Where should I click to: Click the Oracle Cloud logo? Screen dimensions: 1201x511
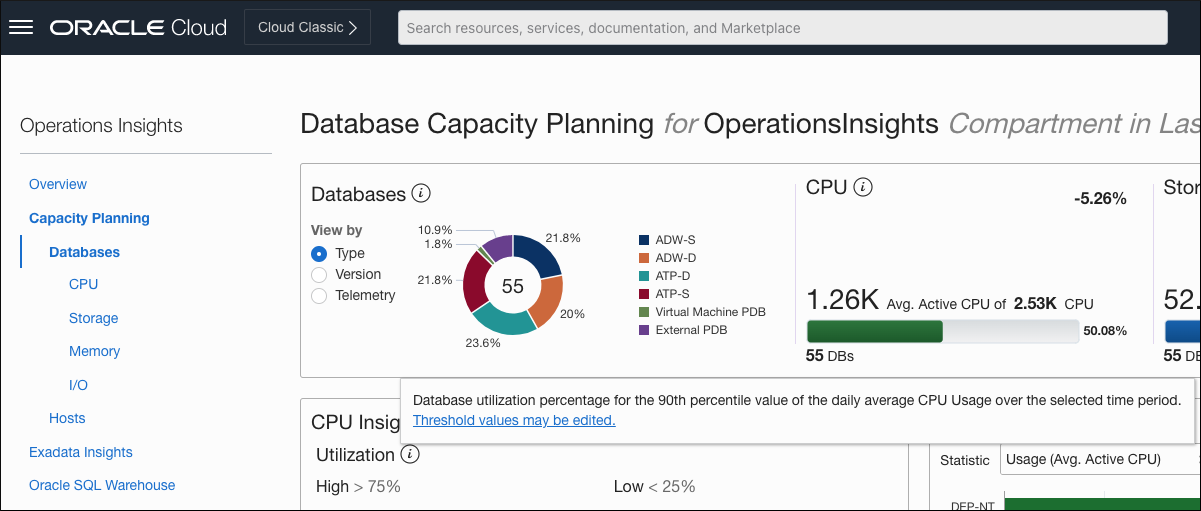coord(138,27)
